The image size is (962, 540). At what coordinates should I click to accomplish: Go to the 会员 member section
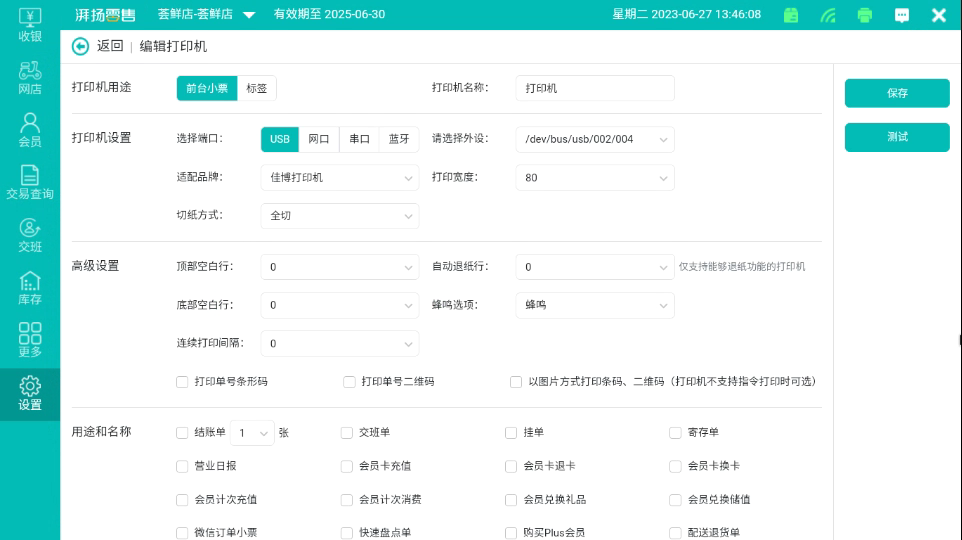(30, 129)
